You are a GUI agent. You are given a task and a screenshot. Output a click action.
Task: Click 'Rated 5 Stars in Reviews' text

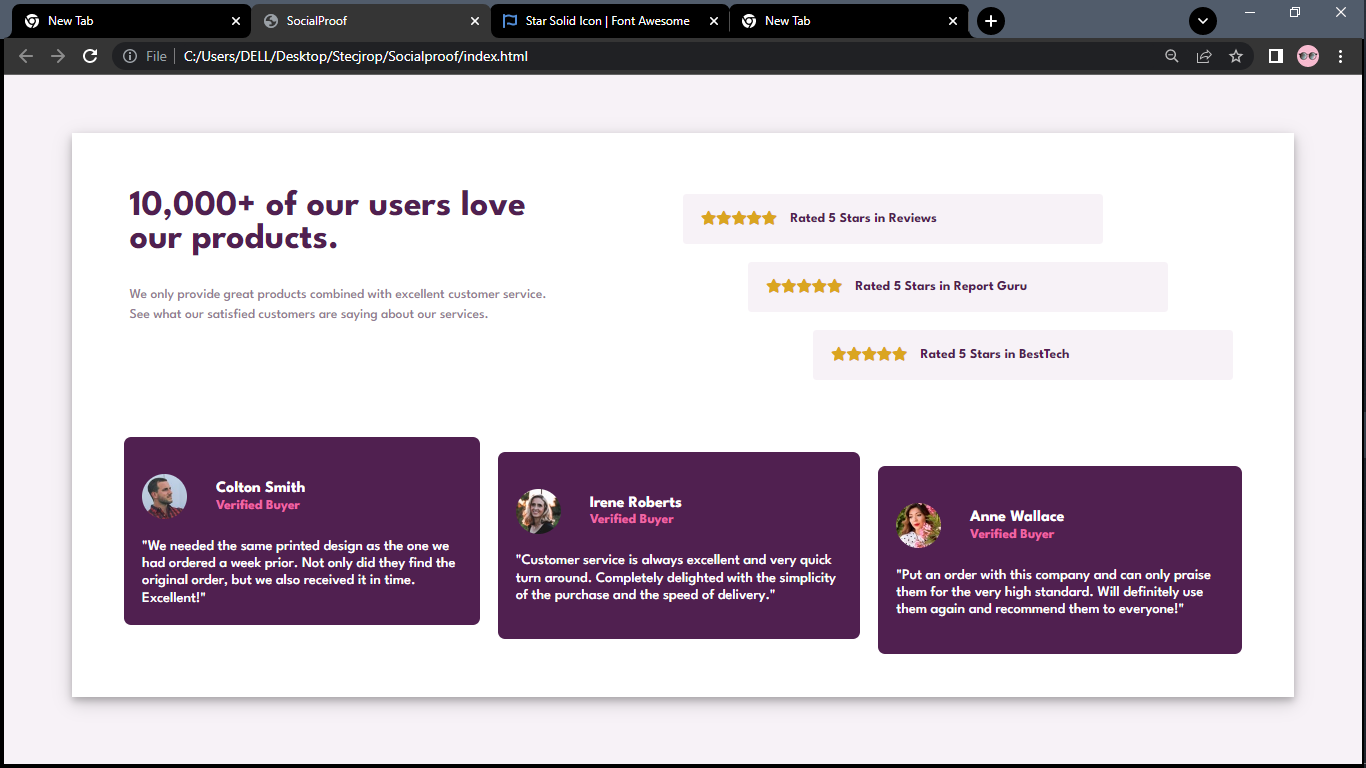click(863, 218)
